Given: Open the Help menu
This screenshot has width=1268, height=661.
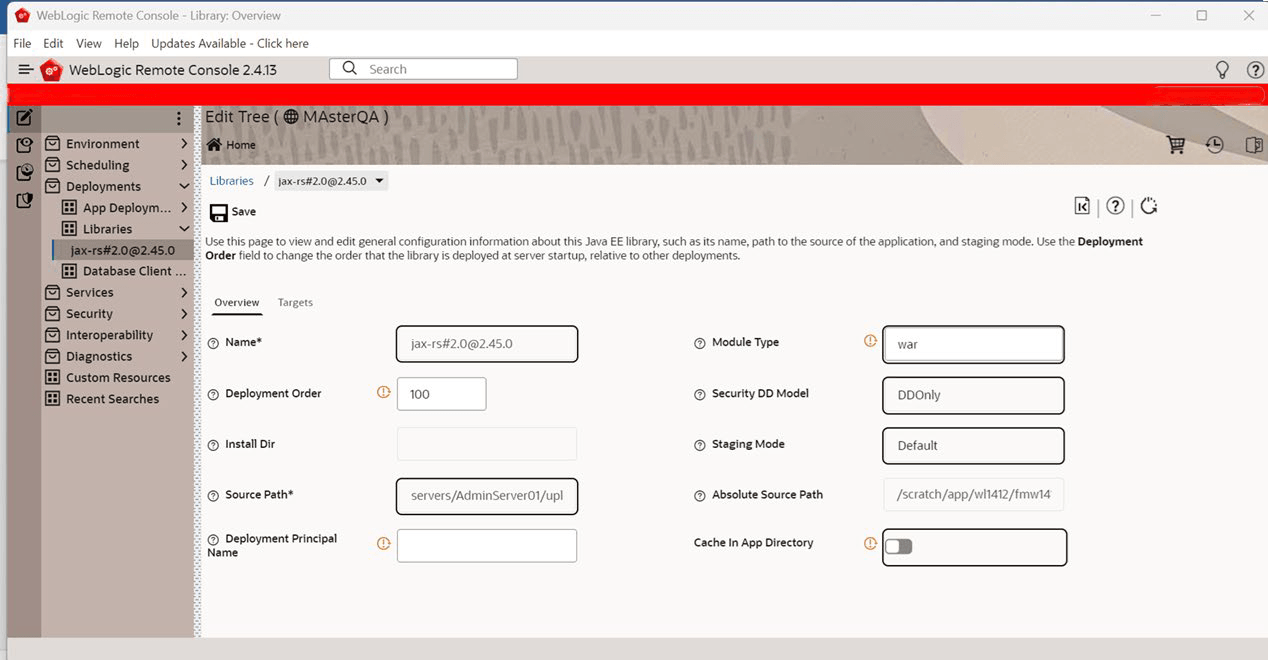Looking at the screenshot, I should (x=126, y=44).
